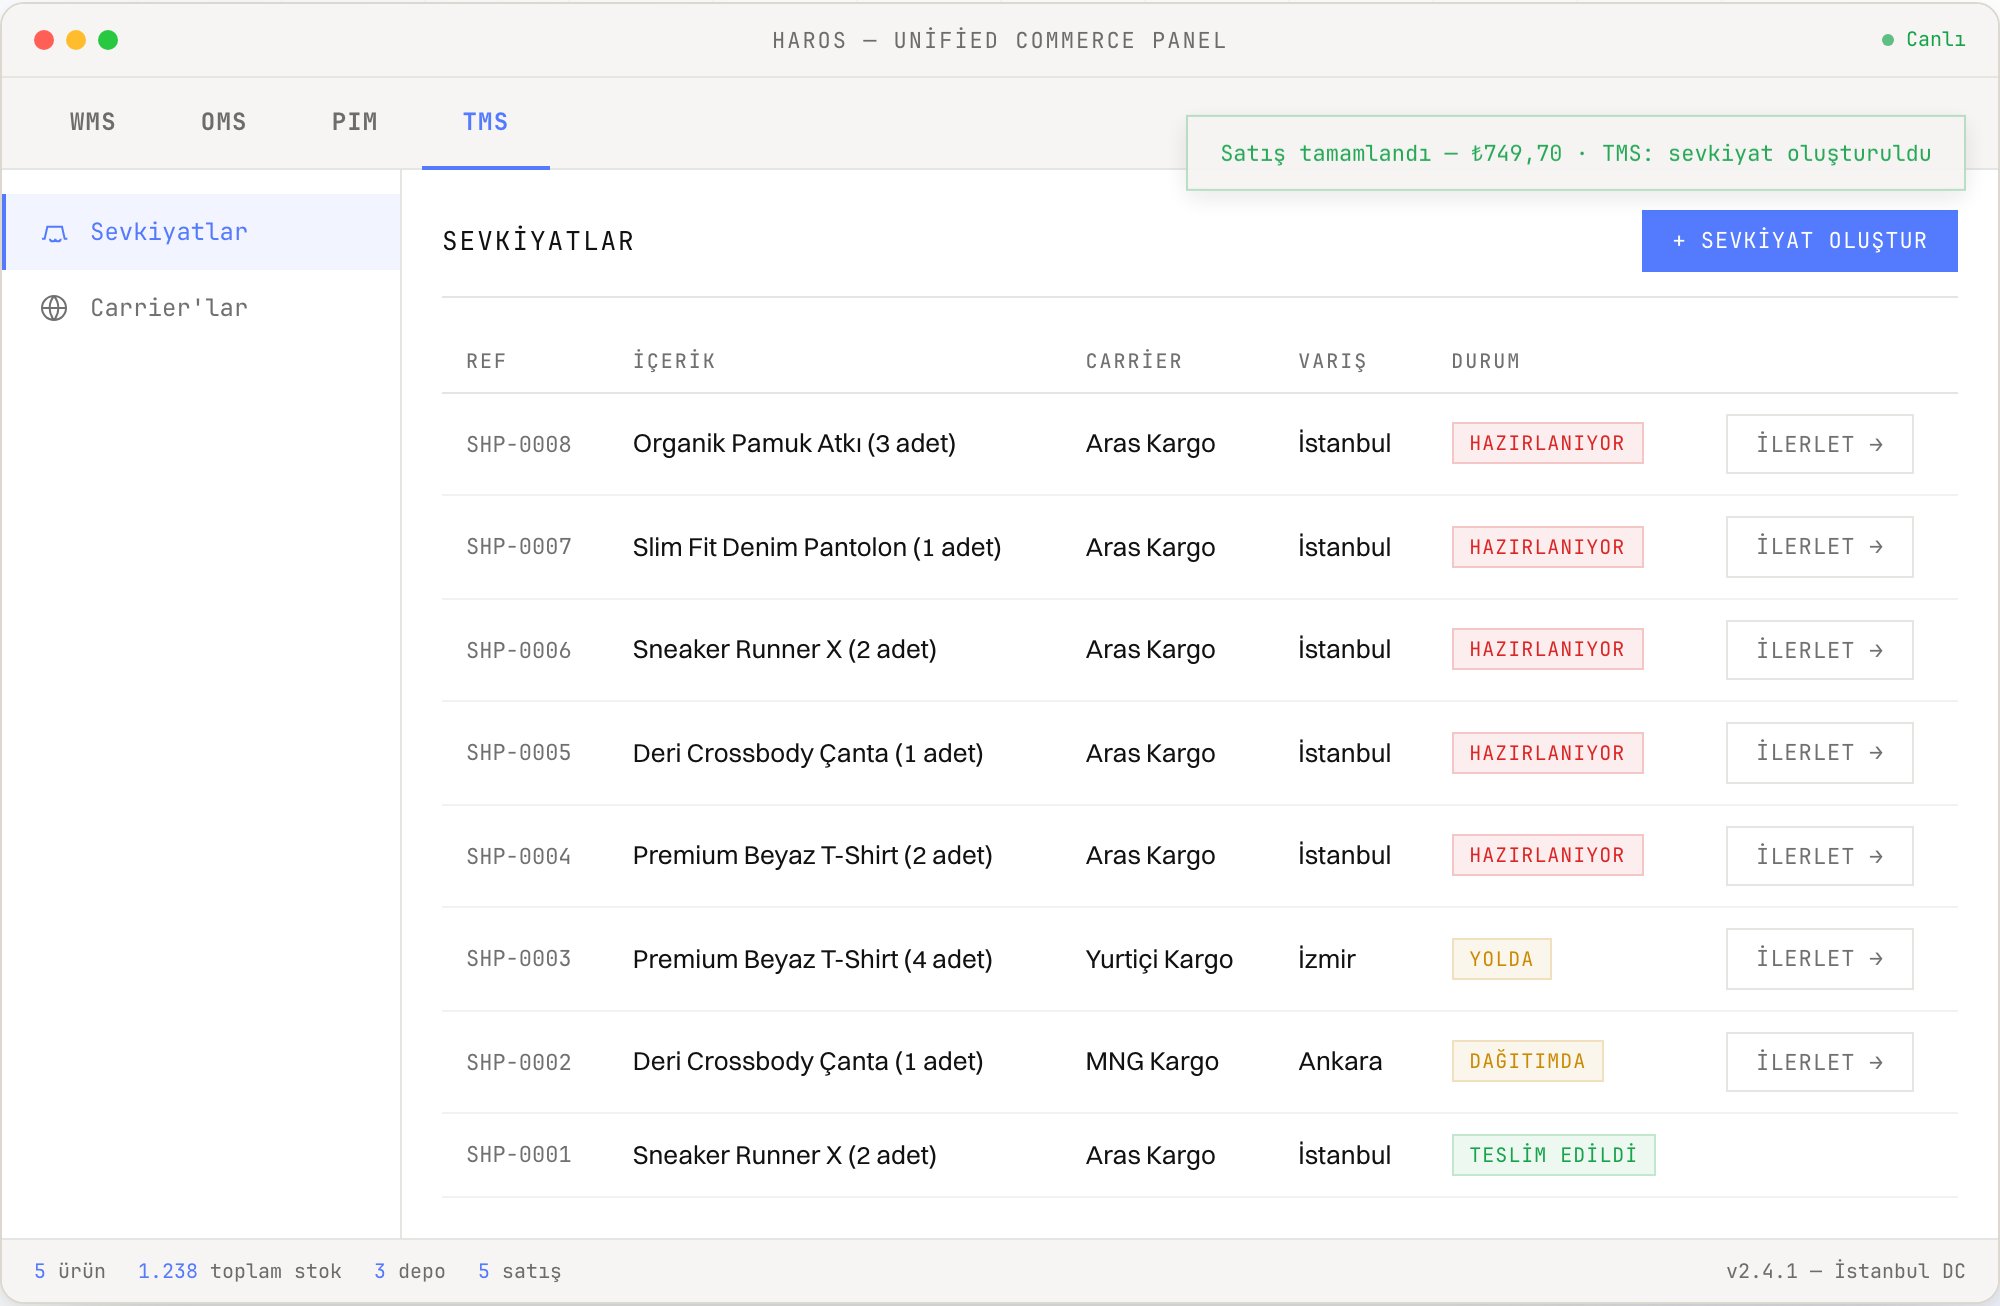This screenshot has width=2000, height=1306.
Task: Click the Yurtiçi Kargo carrier cell
Action: pos(1159,959)
